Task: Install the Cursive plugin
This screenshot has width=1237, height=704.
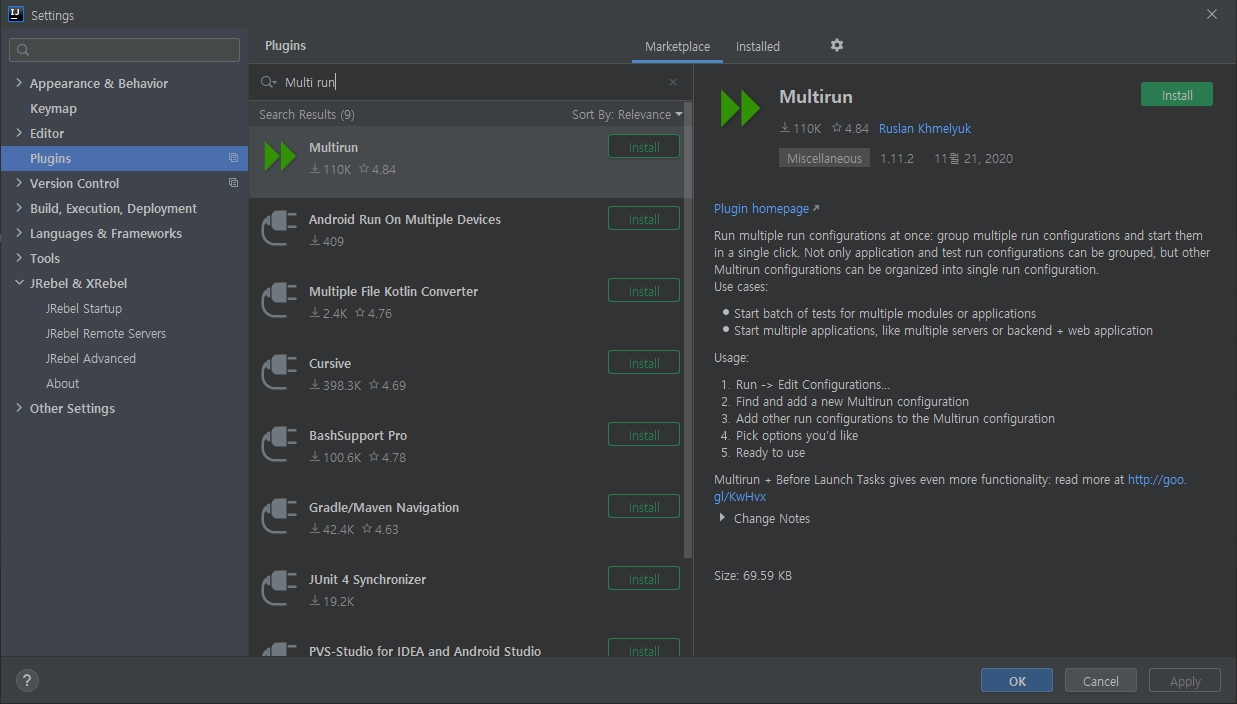Action: pos(644,363)
